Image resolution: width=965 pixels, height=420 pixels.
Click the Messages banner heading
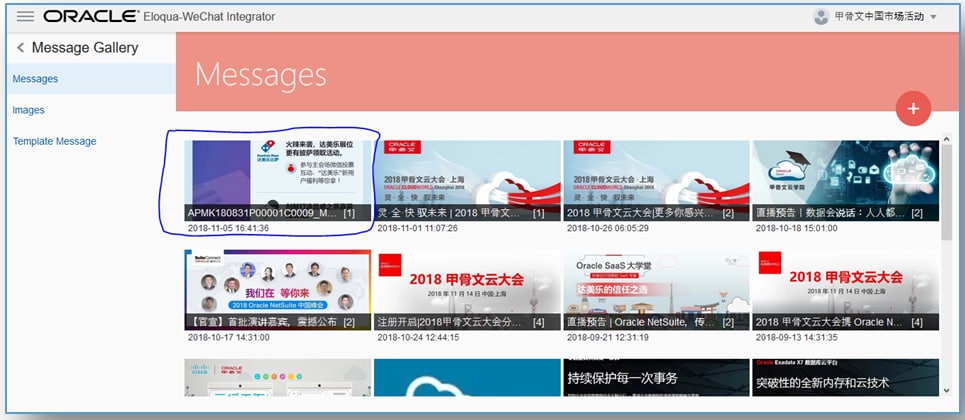point(261,74)
